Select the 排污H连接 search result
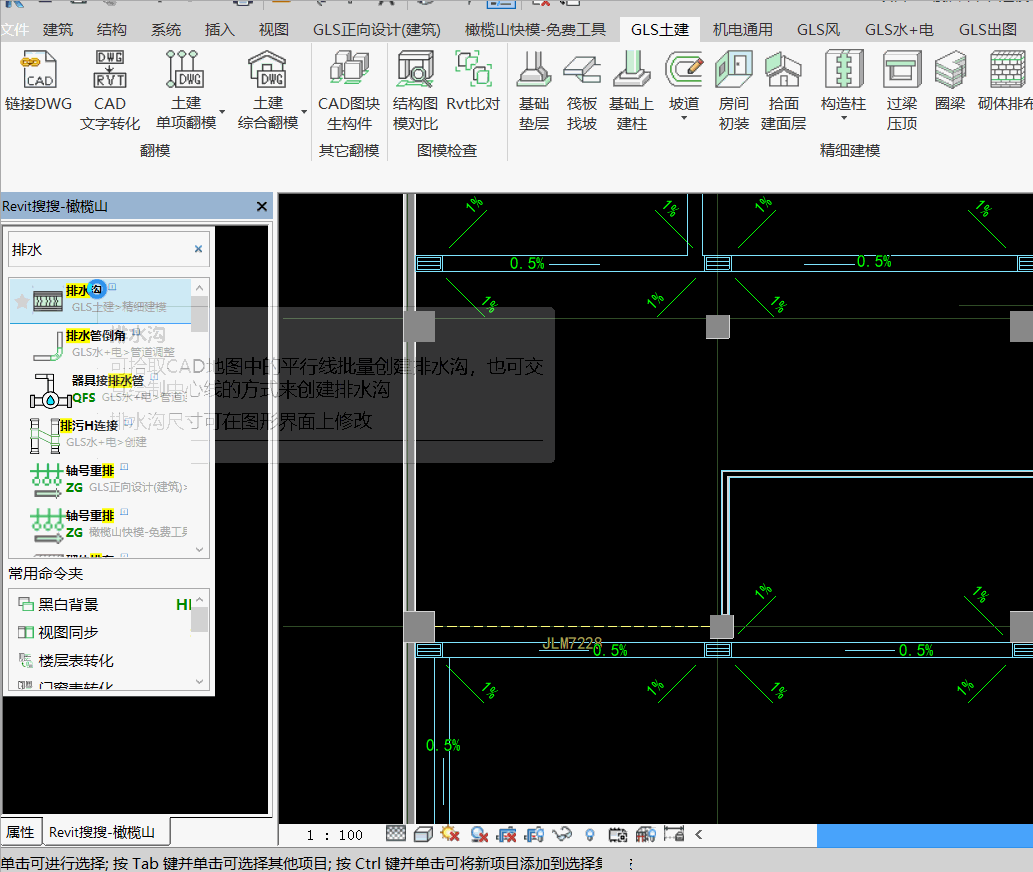The height and width of the screenshot is (872, 1033). click(101, 434)
